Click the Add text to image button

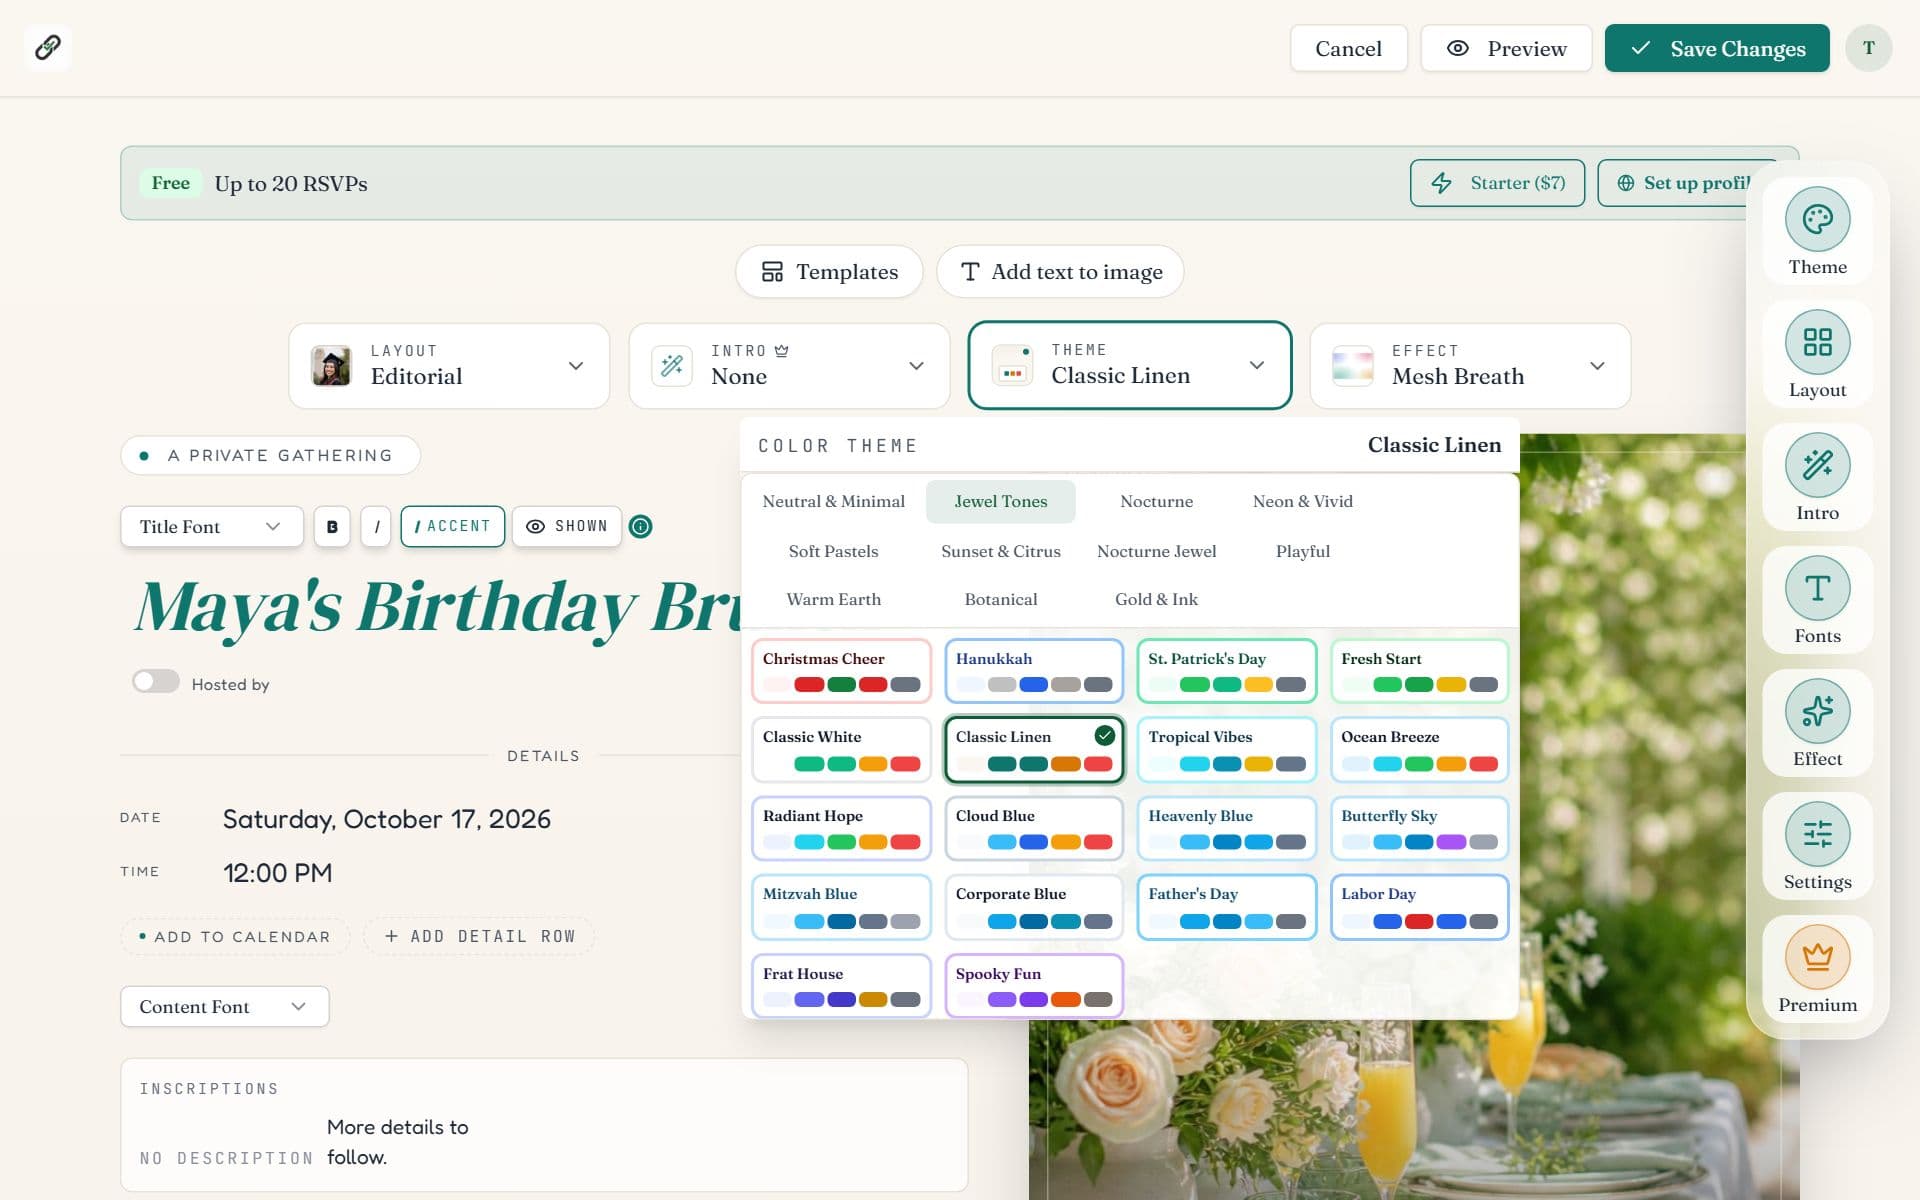1060,271
